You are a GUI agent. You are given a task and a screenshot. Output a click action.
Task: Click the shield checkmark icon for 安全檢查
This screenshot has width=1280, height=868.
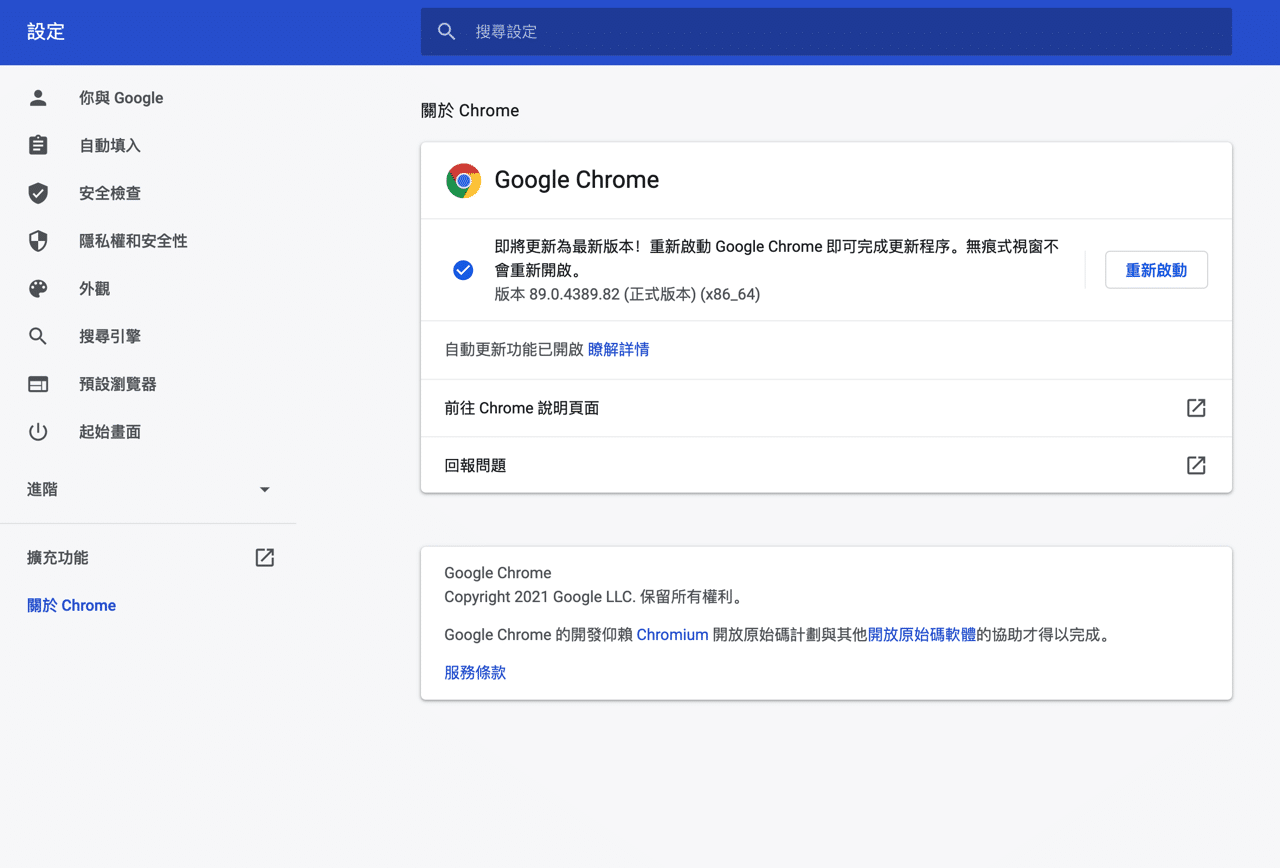[x=38, y=193]
